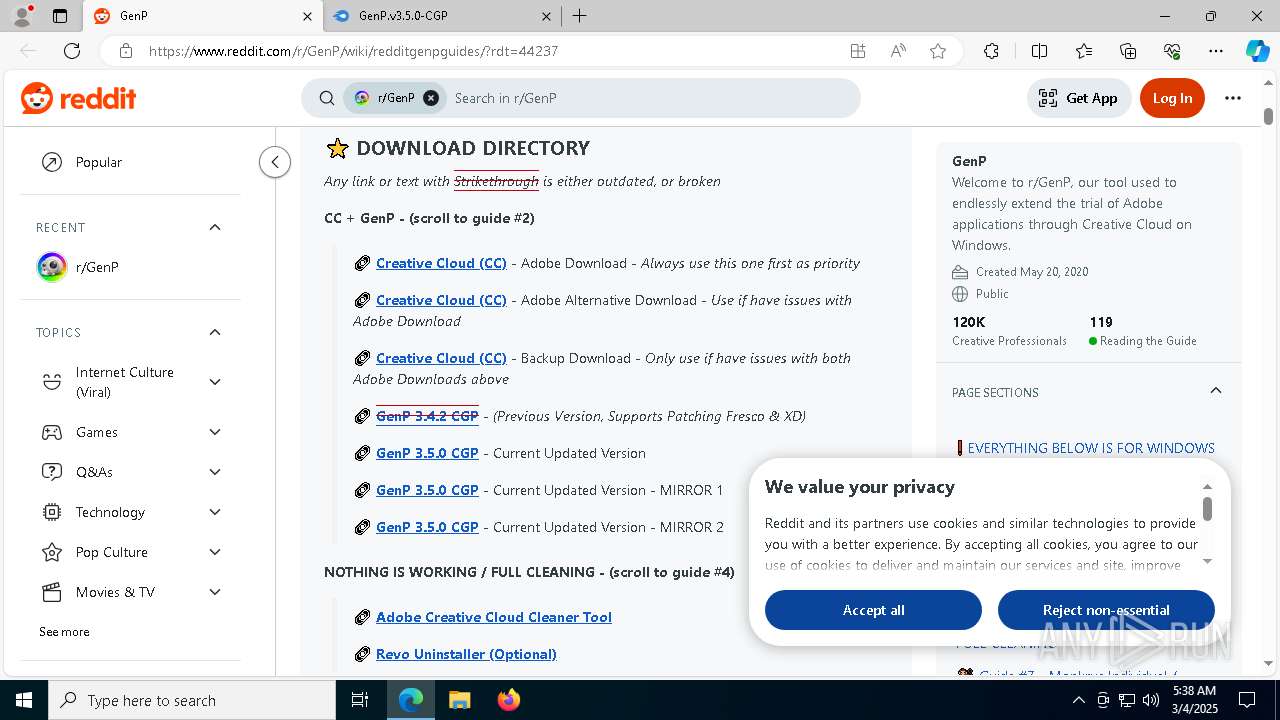Open Copilot sidebar icon
This screenshot has width=1280, height=720.
tap(1257, 51)
